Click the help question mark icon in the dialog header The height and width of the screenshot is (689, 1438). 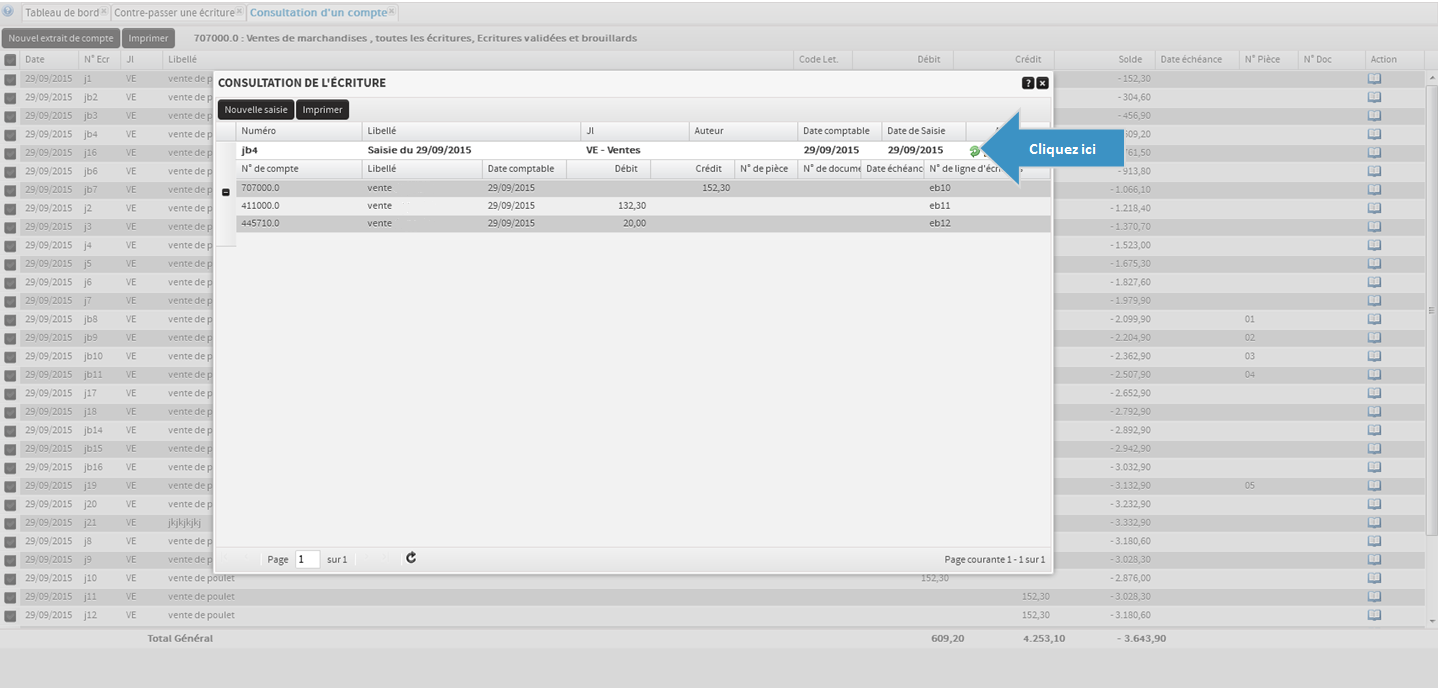pos(1027,83)
